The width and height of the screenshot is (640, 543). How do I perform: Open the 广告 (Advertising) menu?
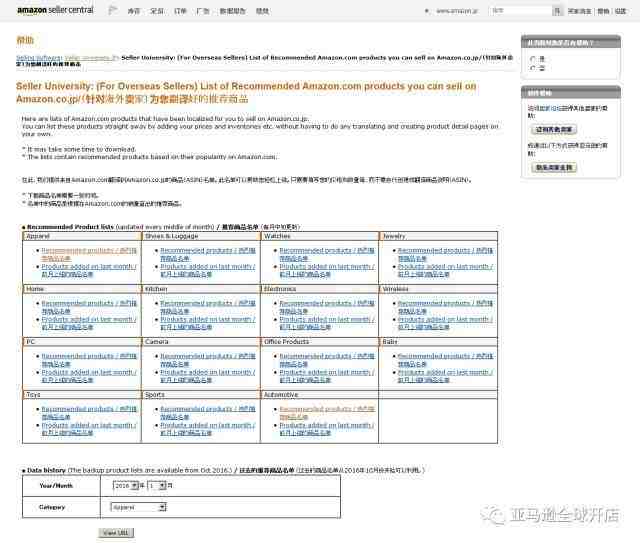[x=203, y=11]
